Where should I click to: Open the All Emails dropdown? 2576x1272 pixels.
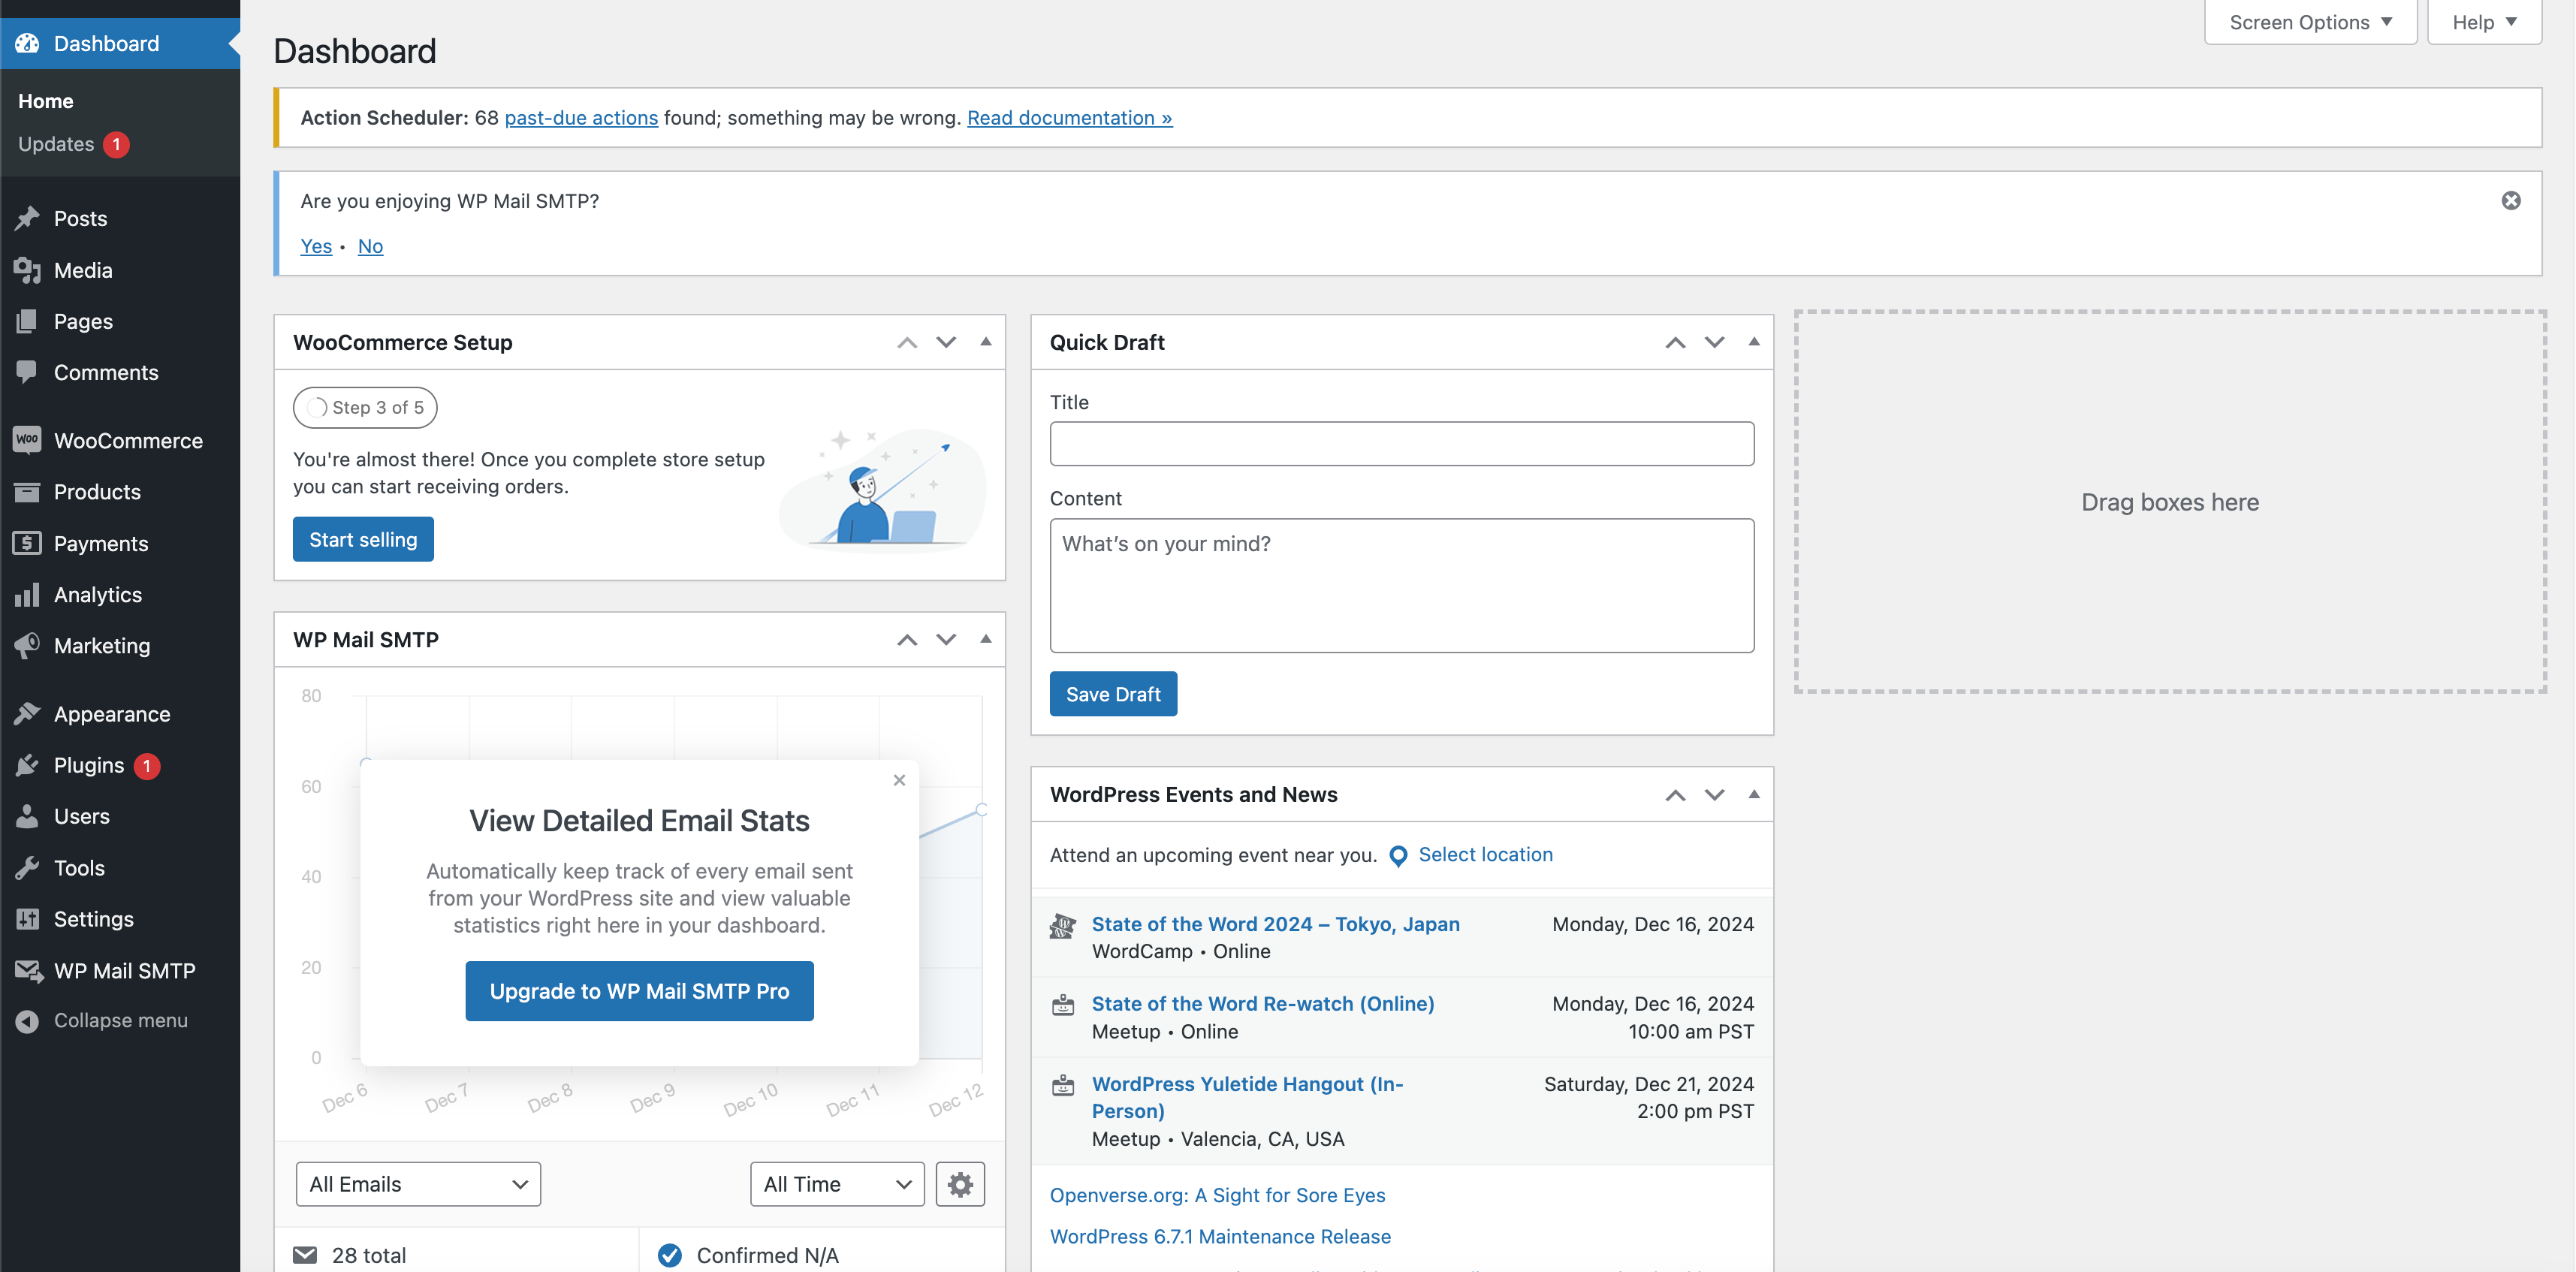418,1184
